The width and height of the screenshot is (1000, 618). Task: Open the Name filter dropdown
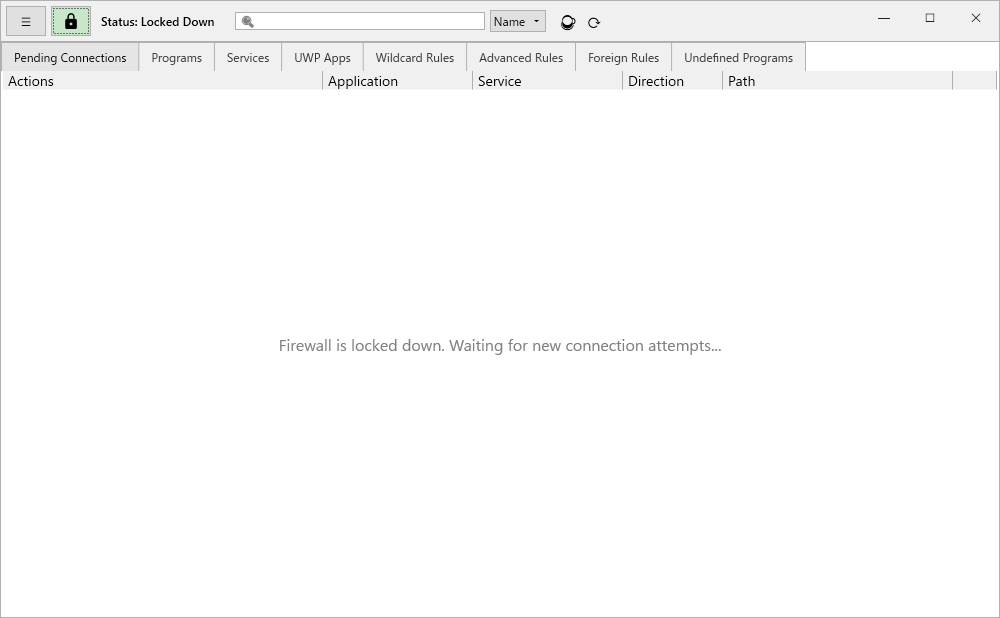point(517,22)
